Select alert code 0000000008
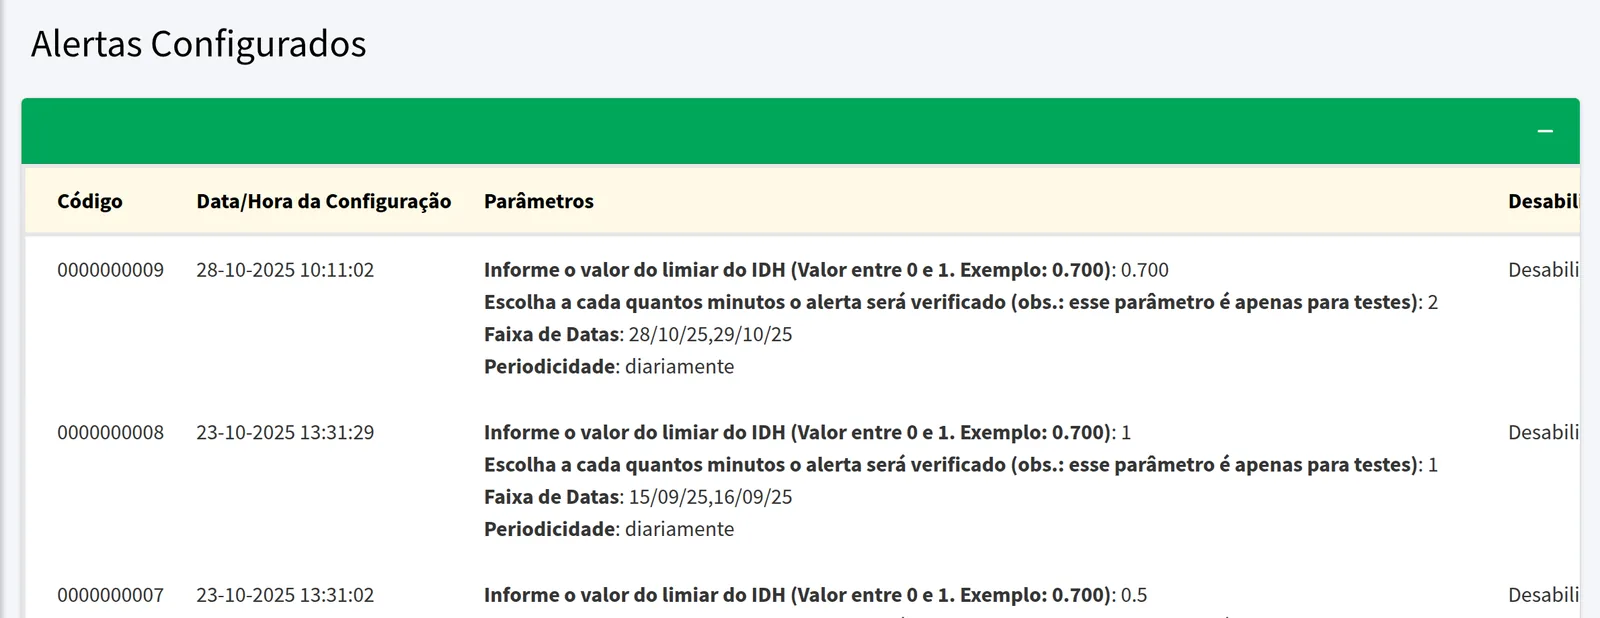 [x=110, y=433]
